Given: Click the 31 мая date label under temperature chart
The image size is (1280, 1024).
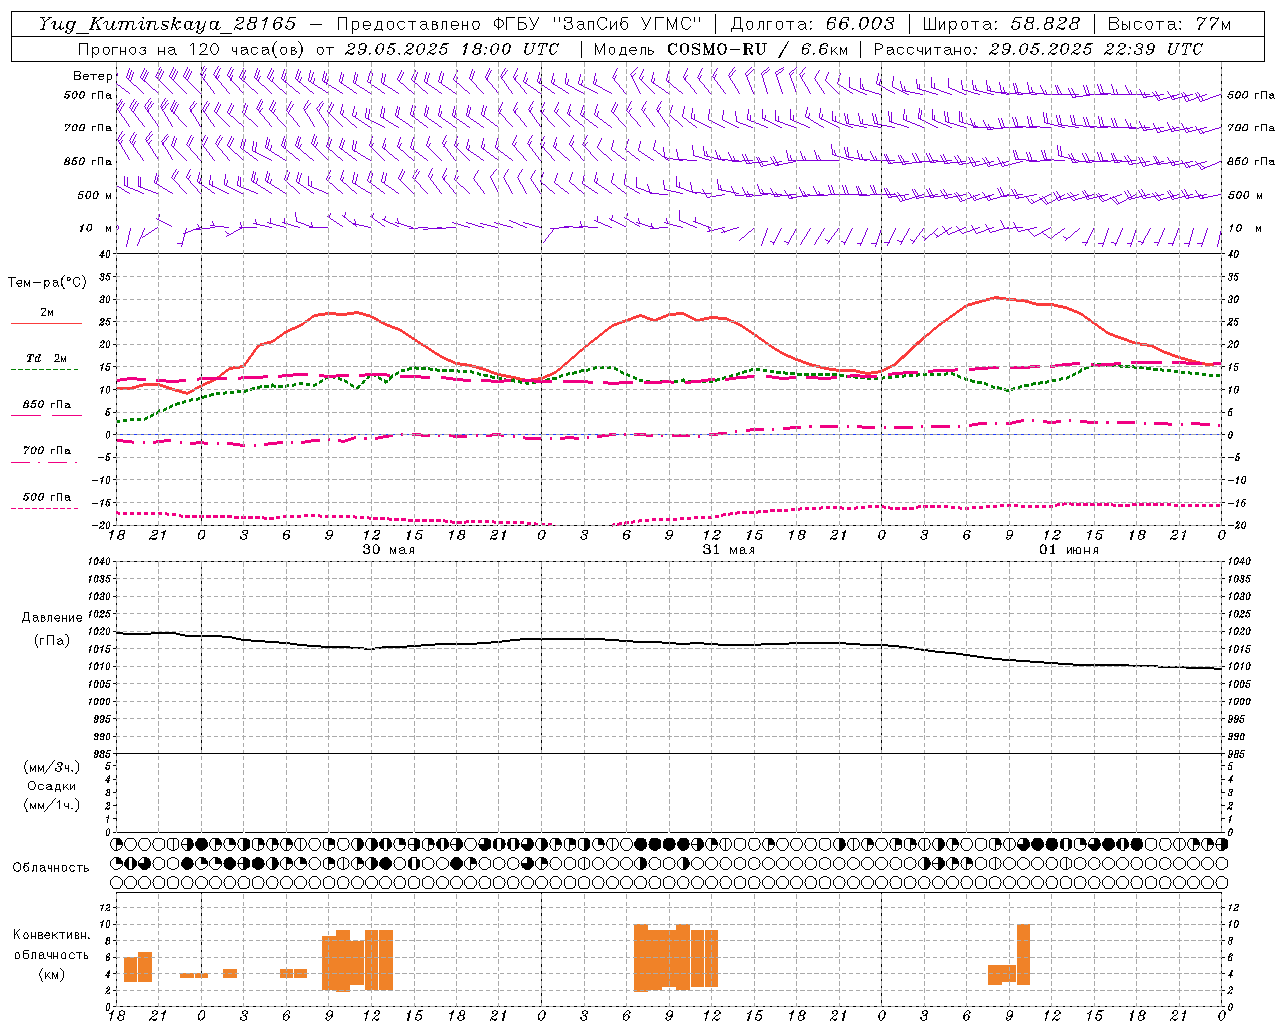Looking at the screenshot, I should (x=729, y=550).
